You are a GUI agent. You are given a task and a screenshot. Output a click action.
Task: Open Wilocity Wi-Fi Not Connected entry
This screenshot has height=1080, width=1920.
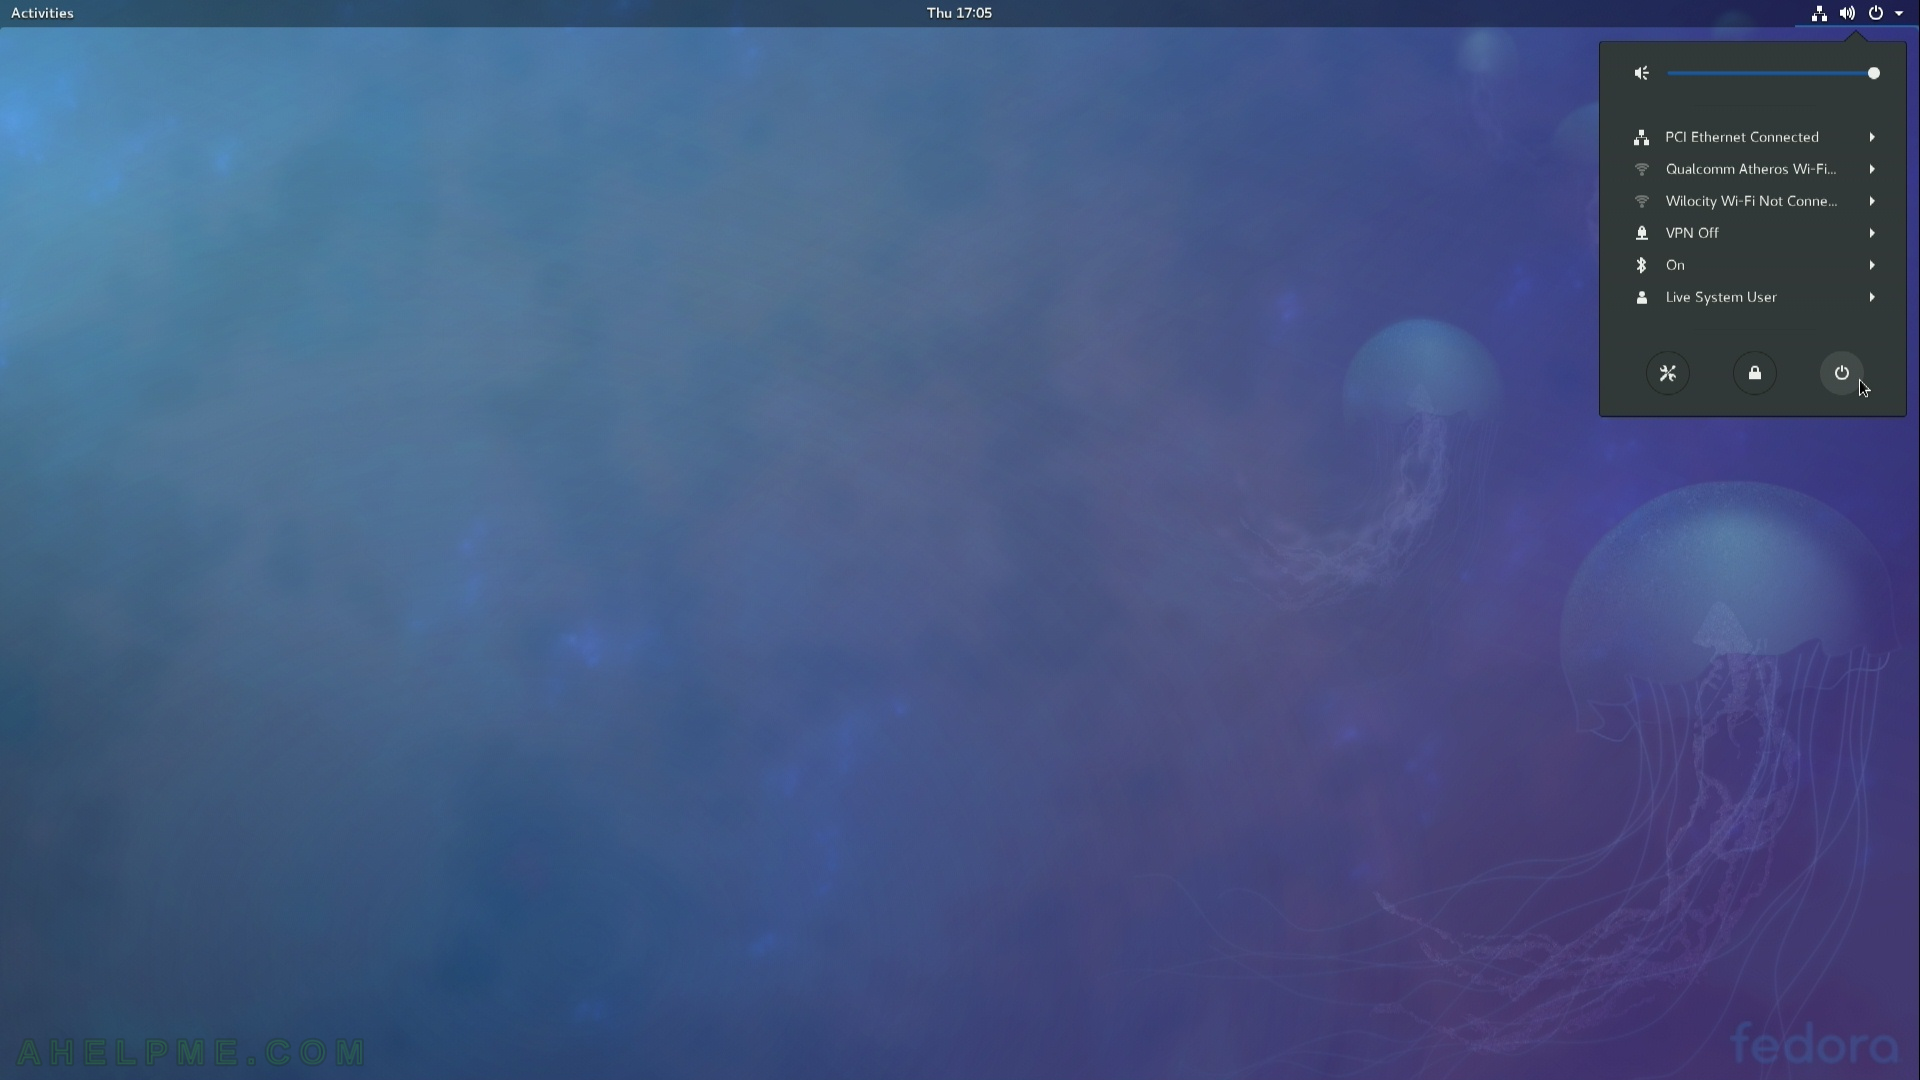(1753, 201)
